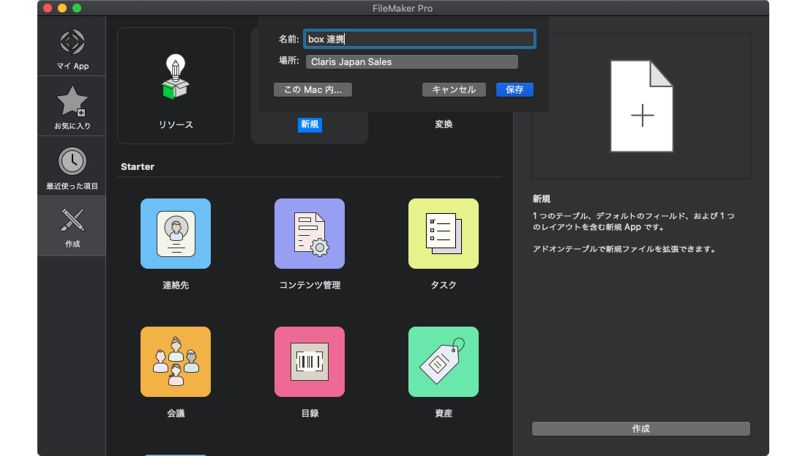
Task: Click the 会議 template label
Action: (176, 413)
